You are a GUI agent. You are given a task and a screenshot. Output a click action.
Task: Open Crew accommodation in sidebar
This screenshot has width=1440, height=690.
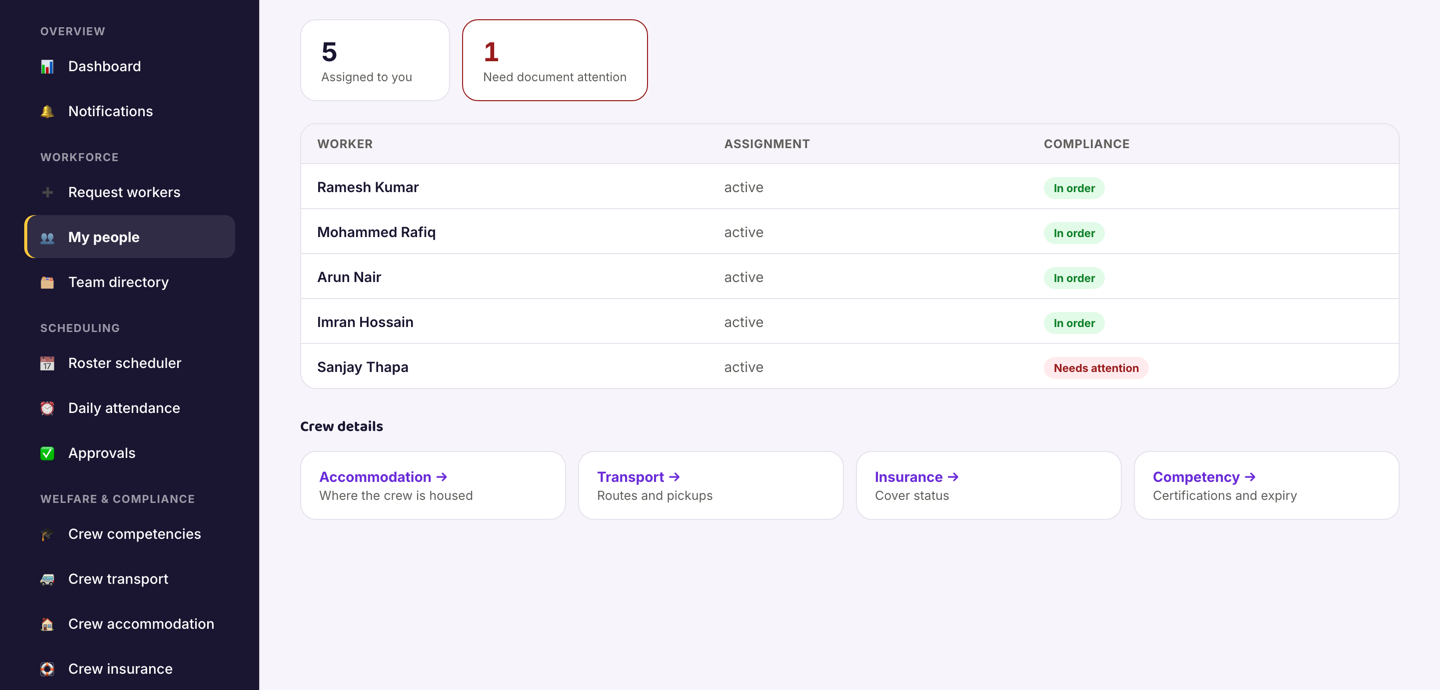point(130,624)
